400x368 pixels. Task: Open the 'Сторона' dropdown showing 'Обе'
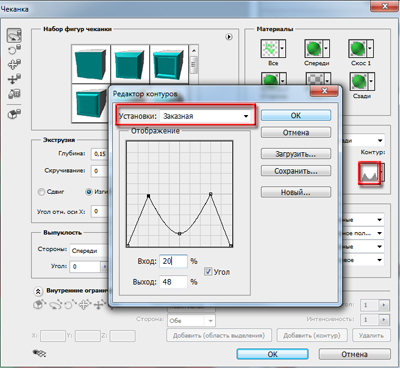(x=191, y=321)
